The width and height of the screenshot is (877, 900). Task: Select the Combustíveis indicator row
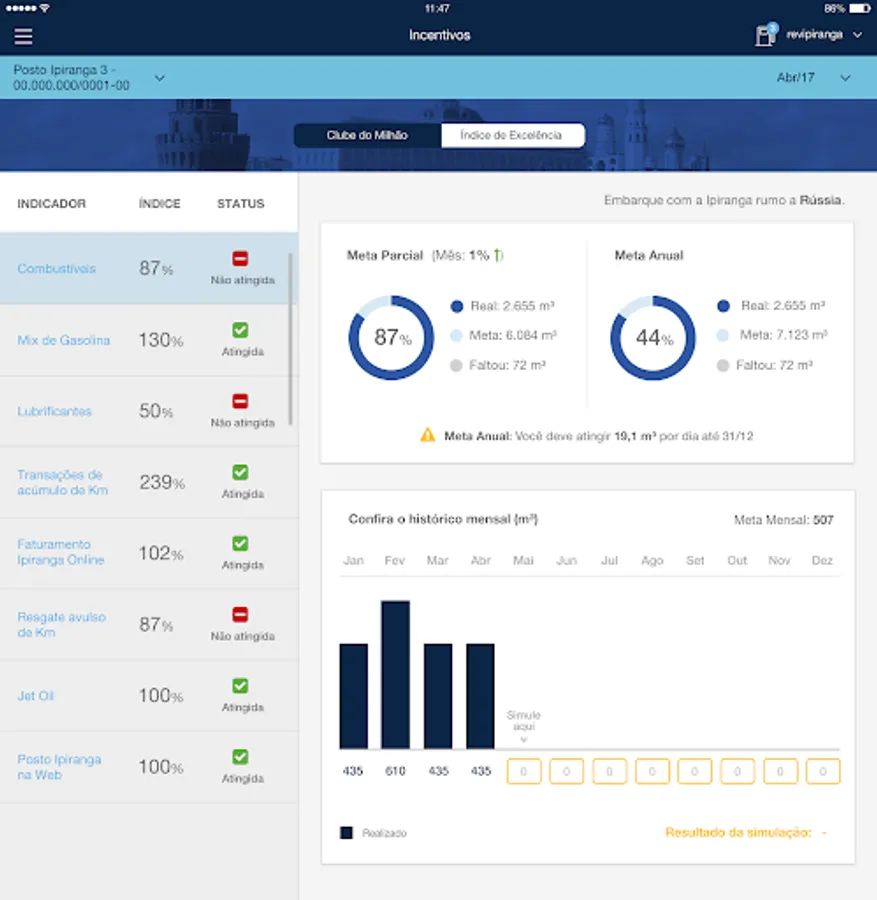[149, 268]
